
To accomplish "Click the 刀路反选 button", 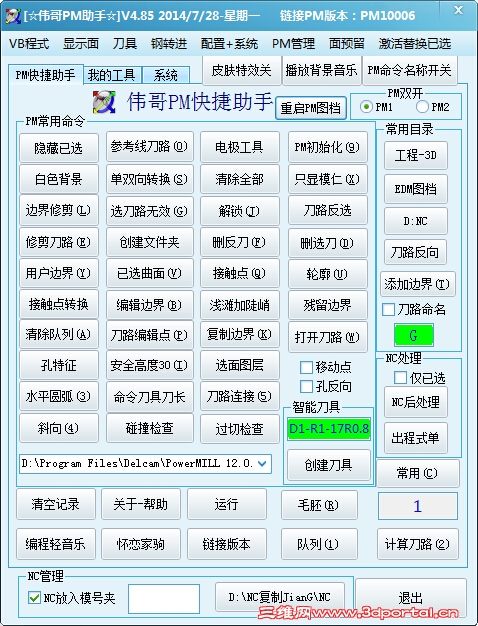I will [327, 210].
